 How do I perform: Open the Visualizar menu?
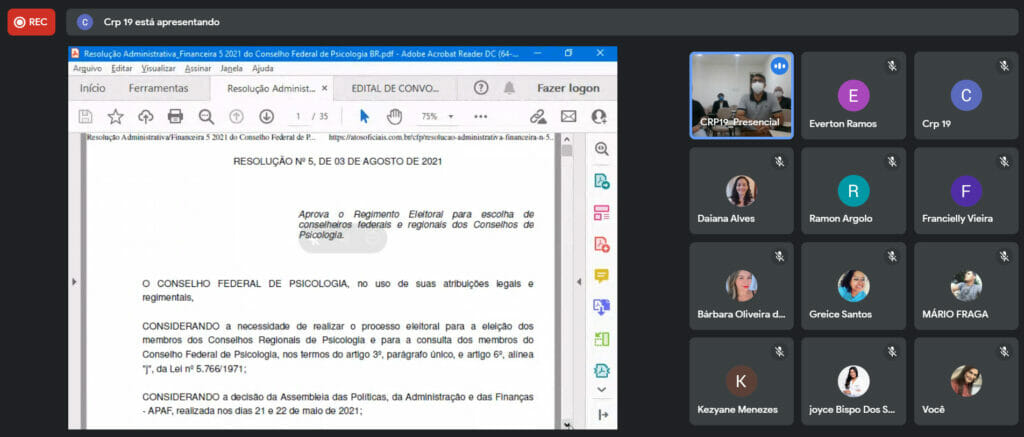(158, 68)
